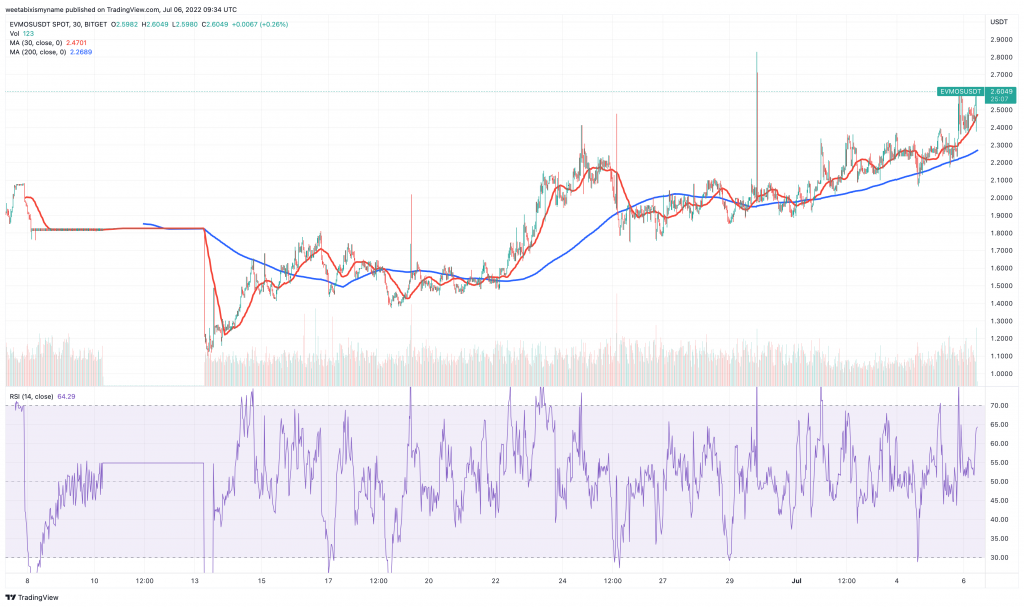The width and height of the screenshot is (1024, 607).
Task: Click the RSI 70.00 axis label
Action: tap(999, 406)
